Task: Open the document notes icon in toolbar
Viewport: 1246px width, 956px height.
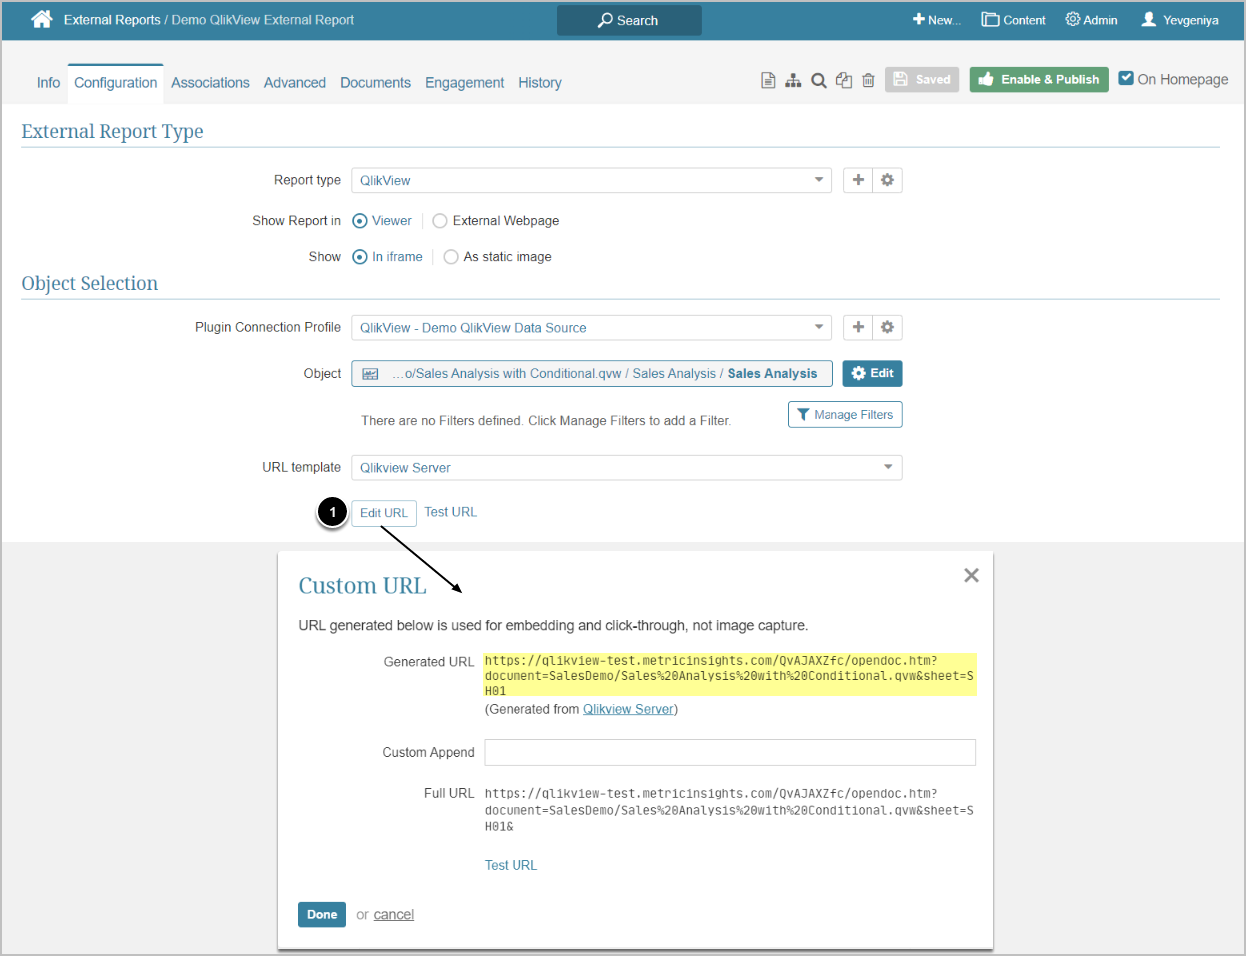Action: point(768,80)
